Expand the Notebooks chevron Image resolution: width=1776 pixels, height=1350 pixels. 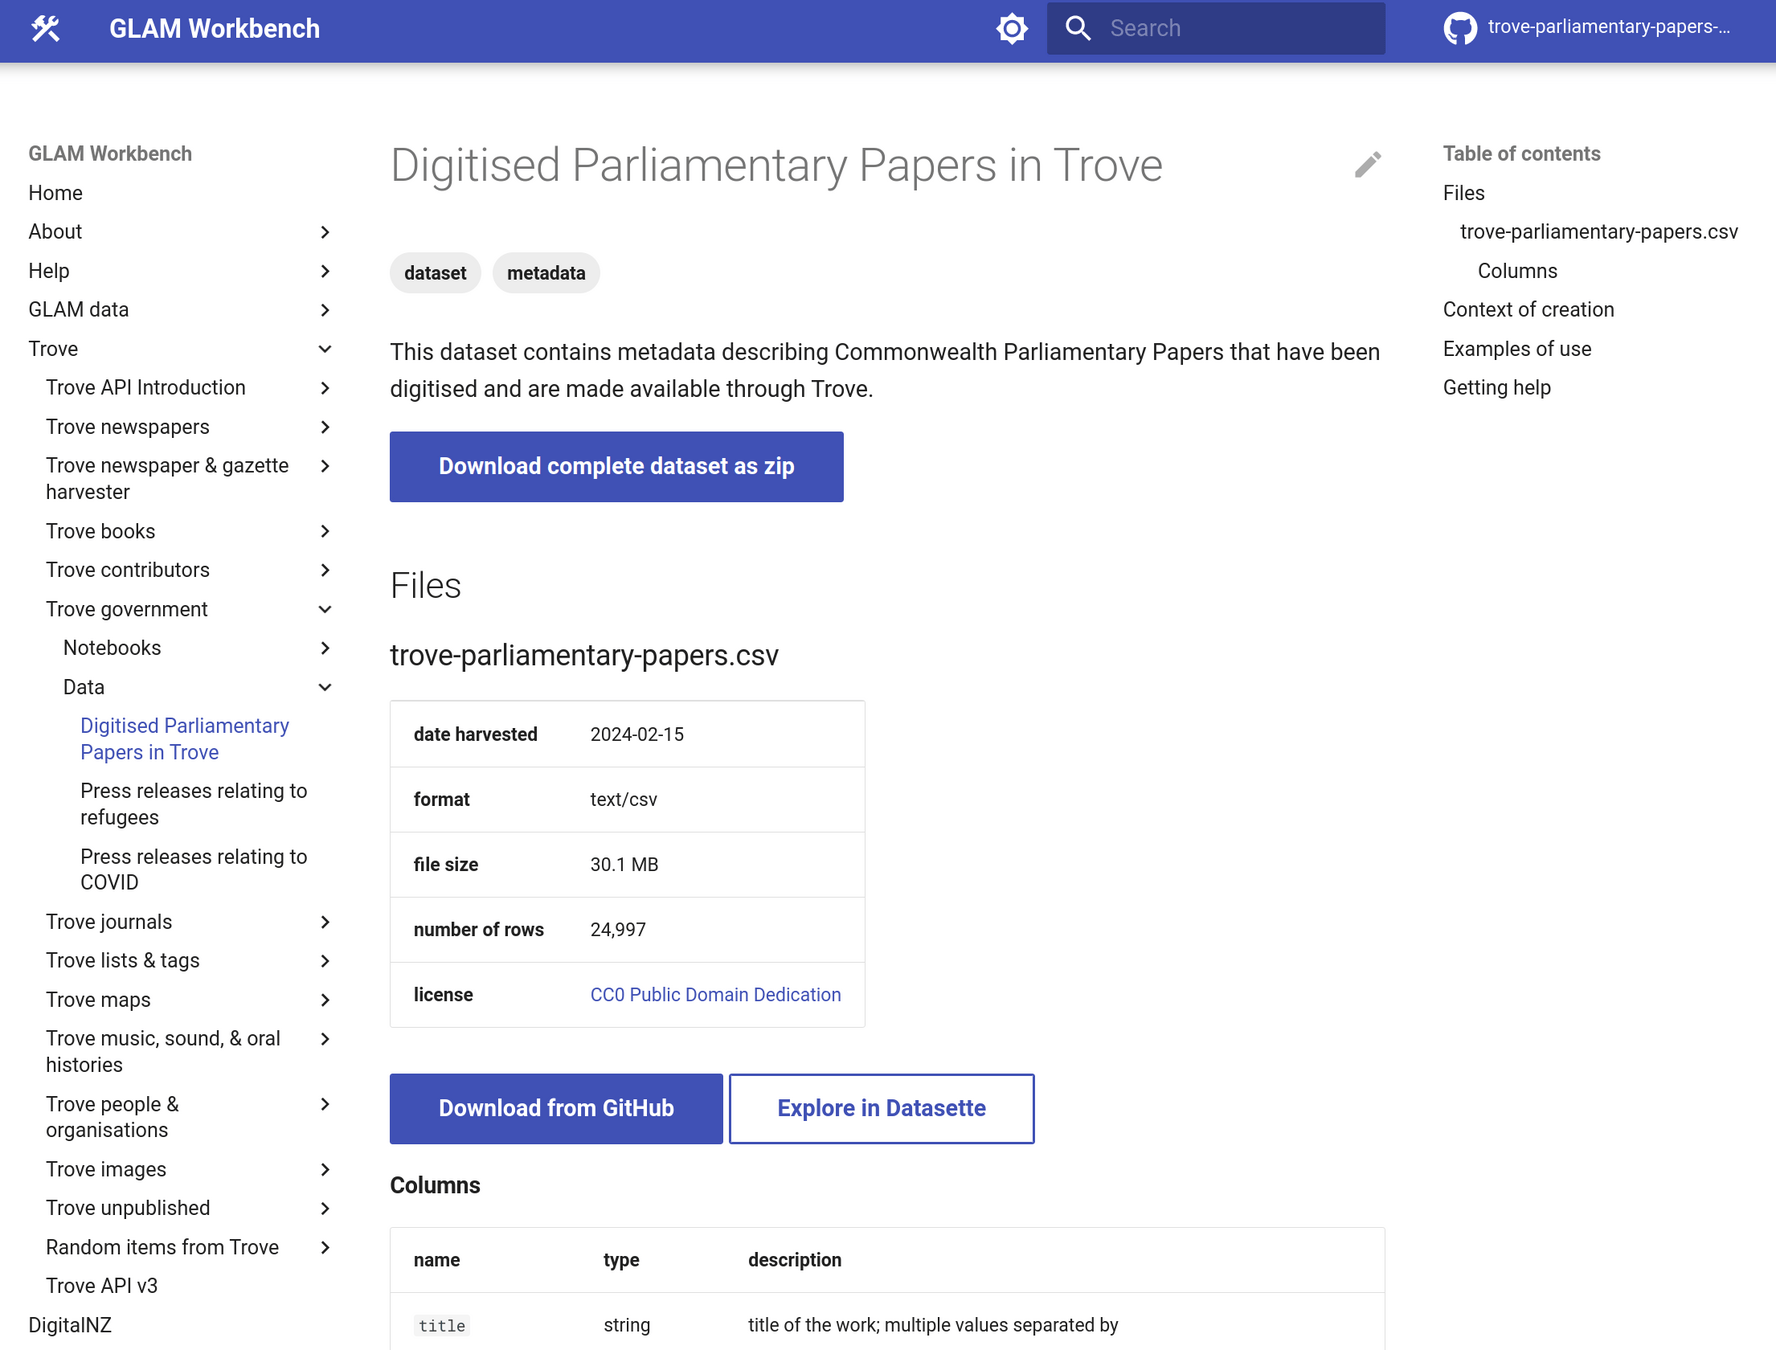(x=325, y=648)
